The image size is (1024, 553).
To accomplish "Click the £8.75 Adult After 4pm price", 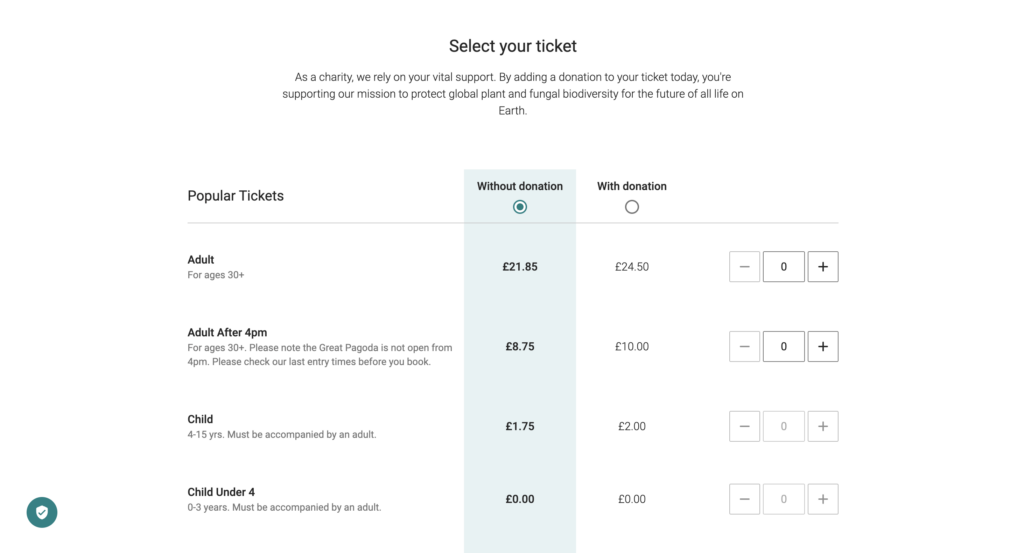I will pyautogui.click(x=520, y=347).
